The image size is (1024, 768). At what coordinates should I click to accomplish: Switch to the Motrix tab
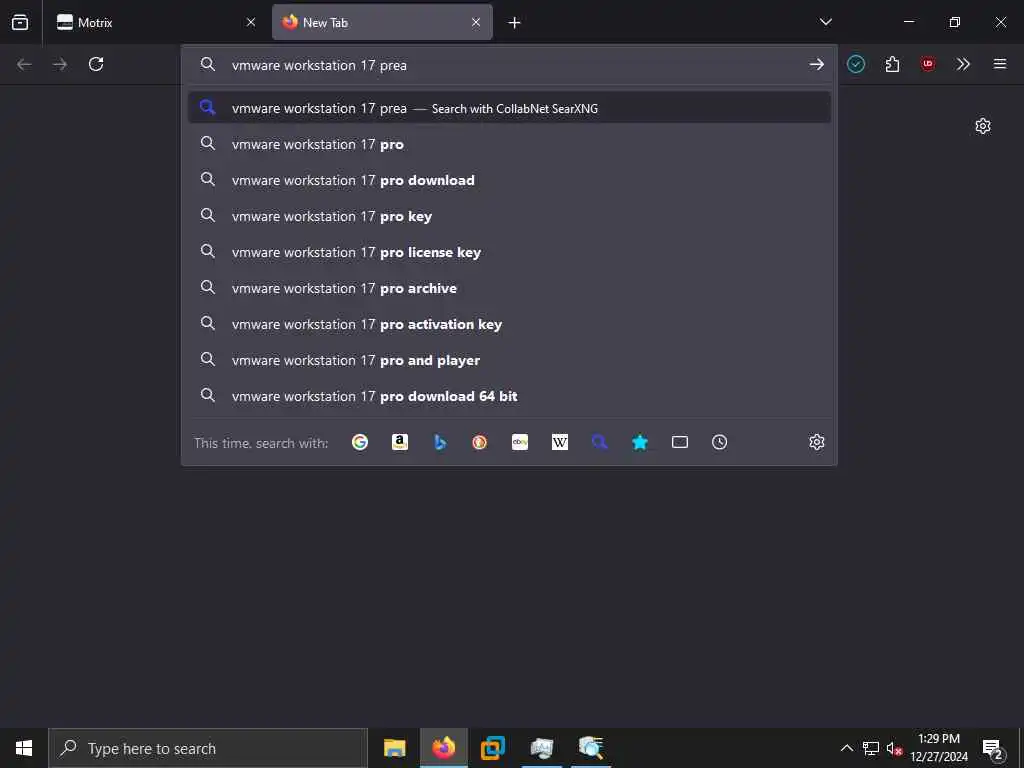157,22
